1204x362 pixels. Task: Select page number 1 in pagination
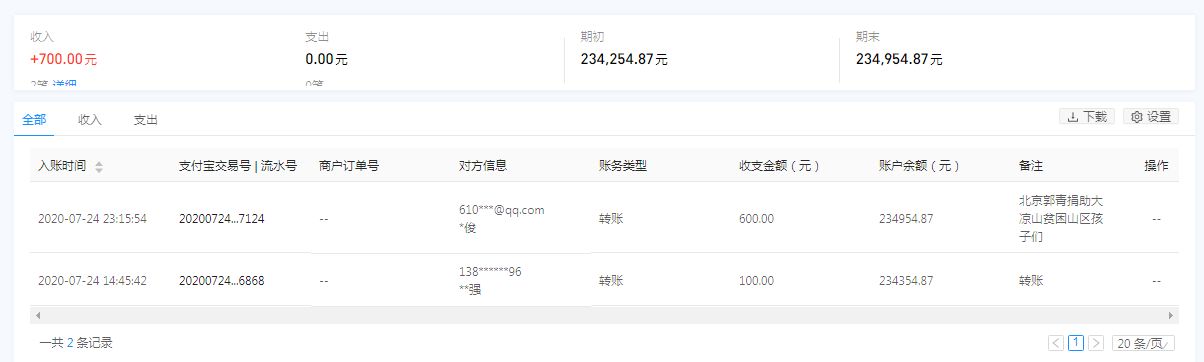point(1076,343)
